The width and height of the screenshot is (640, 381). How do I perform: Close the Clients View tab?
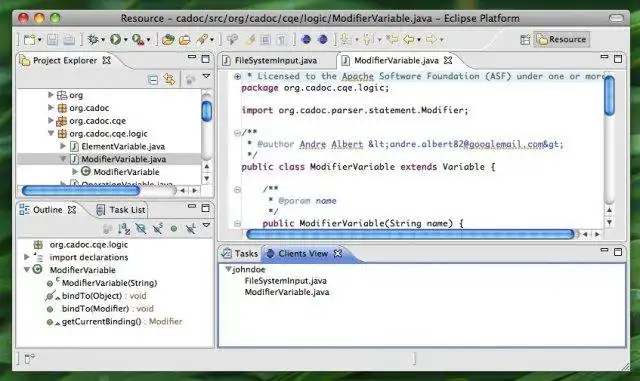pyautogui.click(x=338, y=254)
